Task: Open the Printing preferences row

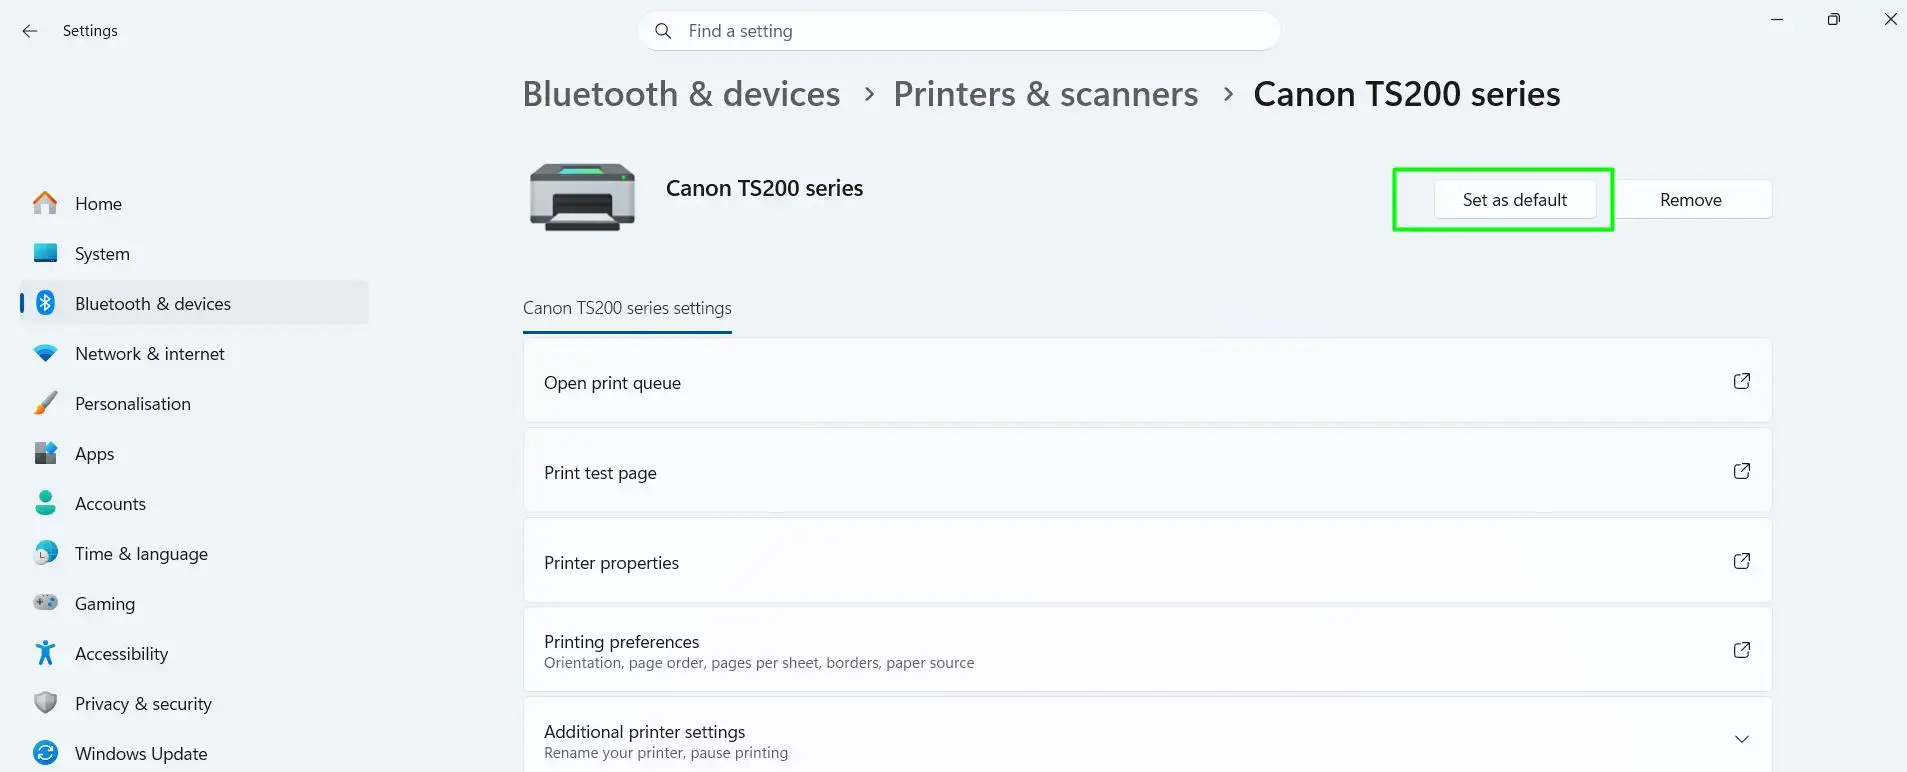Action: coord(1147,650)
